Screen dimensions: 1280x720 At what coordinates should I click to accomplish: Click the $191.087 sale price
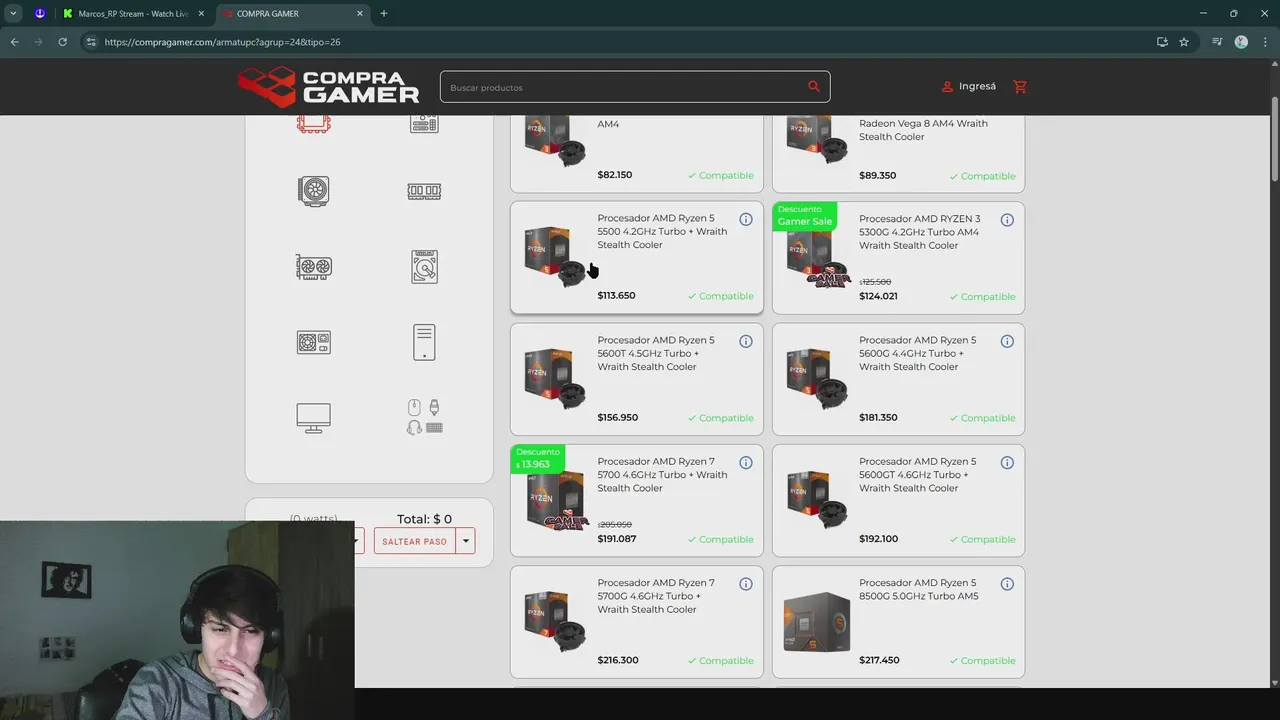click(617, 539)
